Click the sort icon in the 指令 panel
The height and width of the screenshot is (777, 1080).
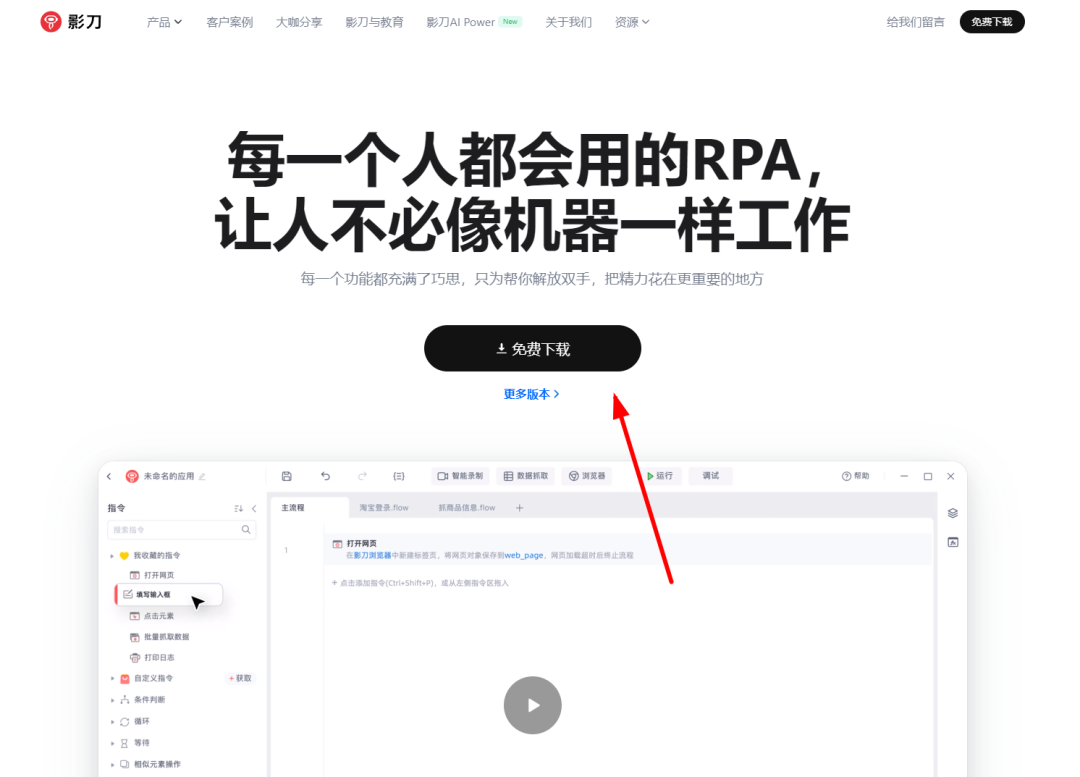[x=238, y=508]
